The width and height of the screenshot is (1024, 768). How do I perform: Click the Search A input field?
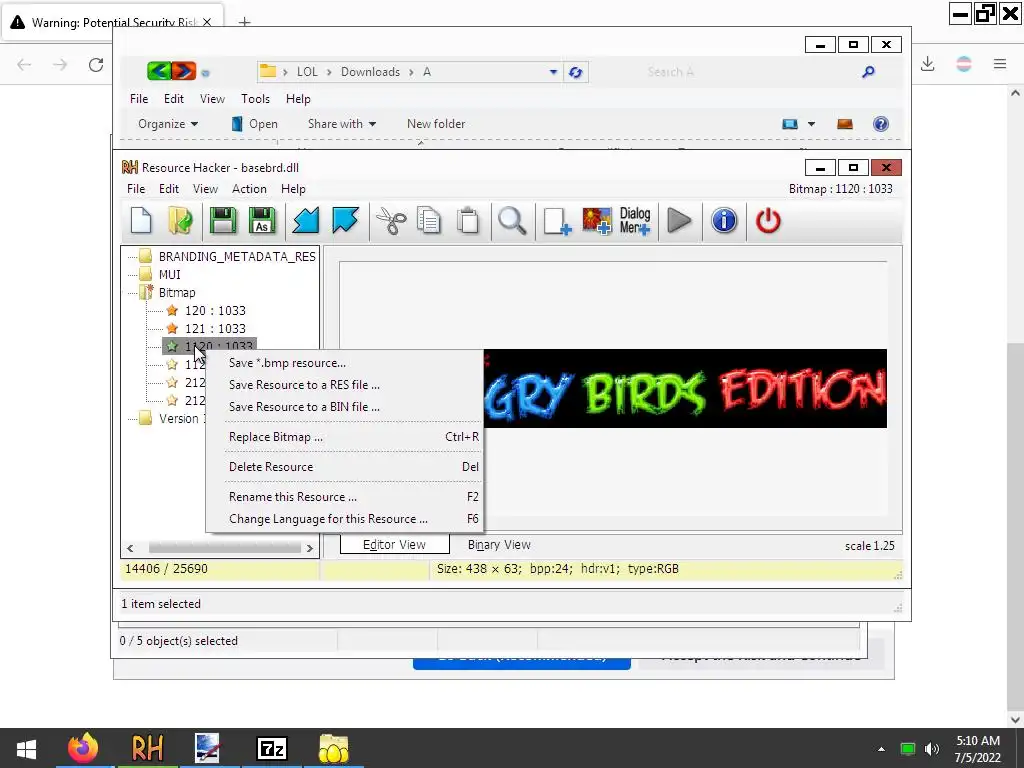tap(748, 72)
